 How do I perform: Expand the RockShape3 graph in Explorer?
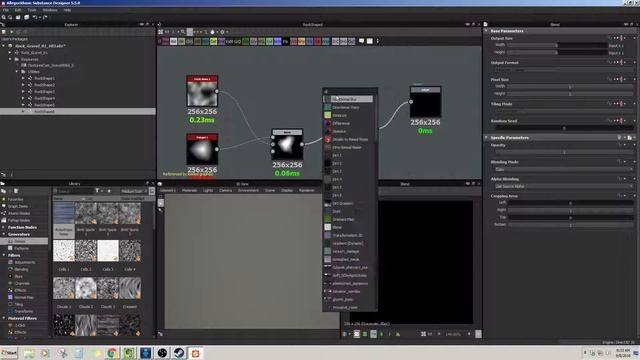[23, 91]
